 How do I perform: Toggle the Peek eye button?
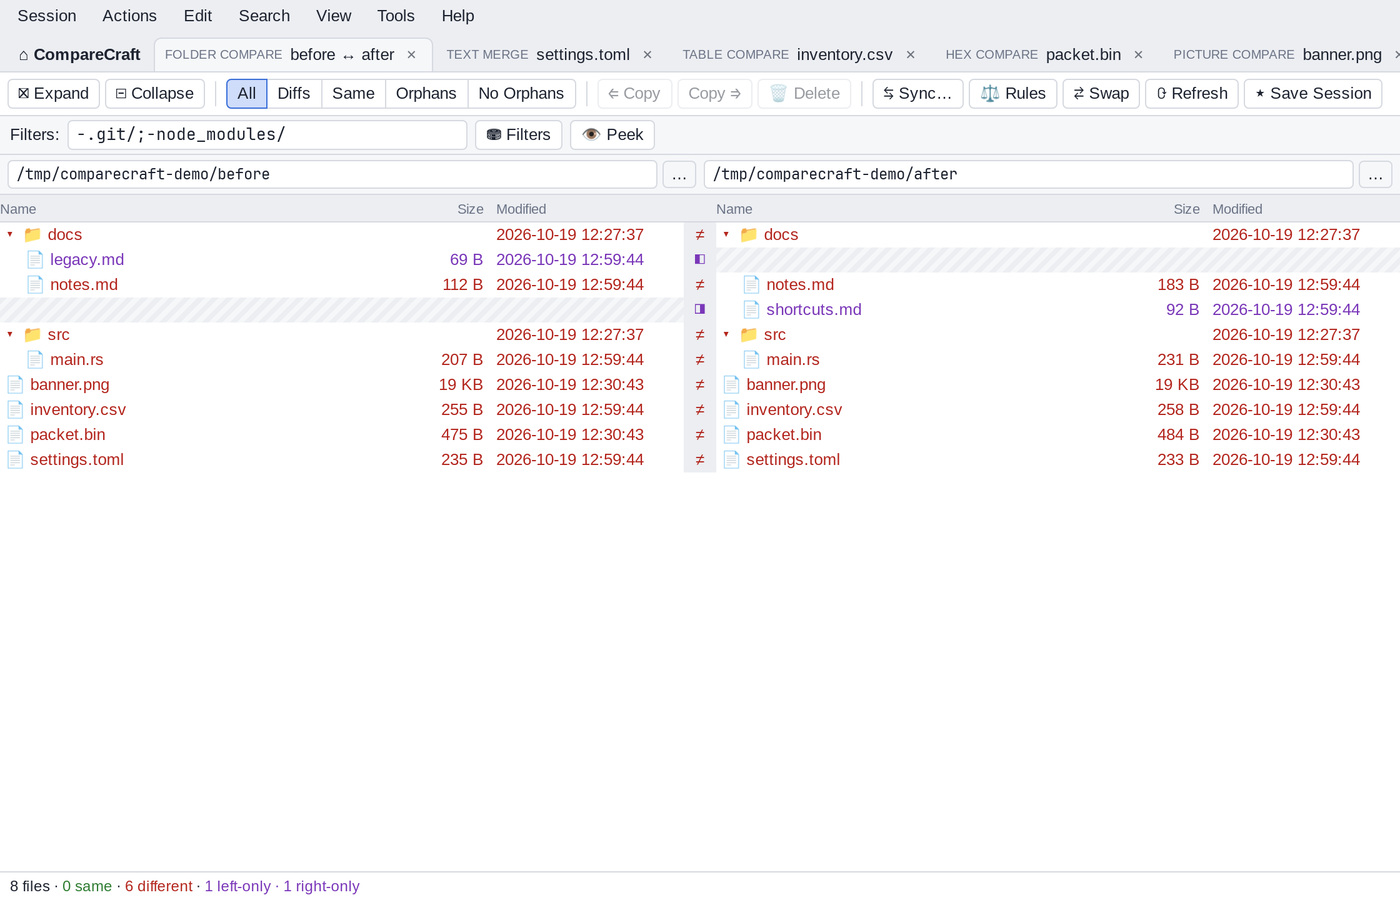612,135
